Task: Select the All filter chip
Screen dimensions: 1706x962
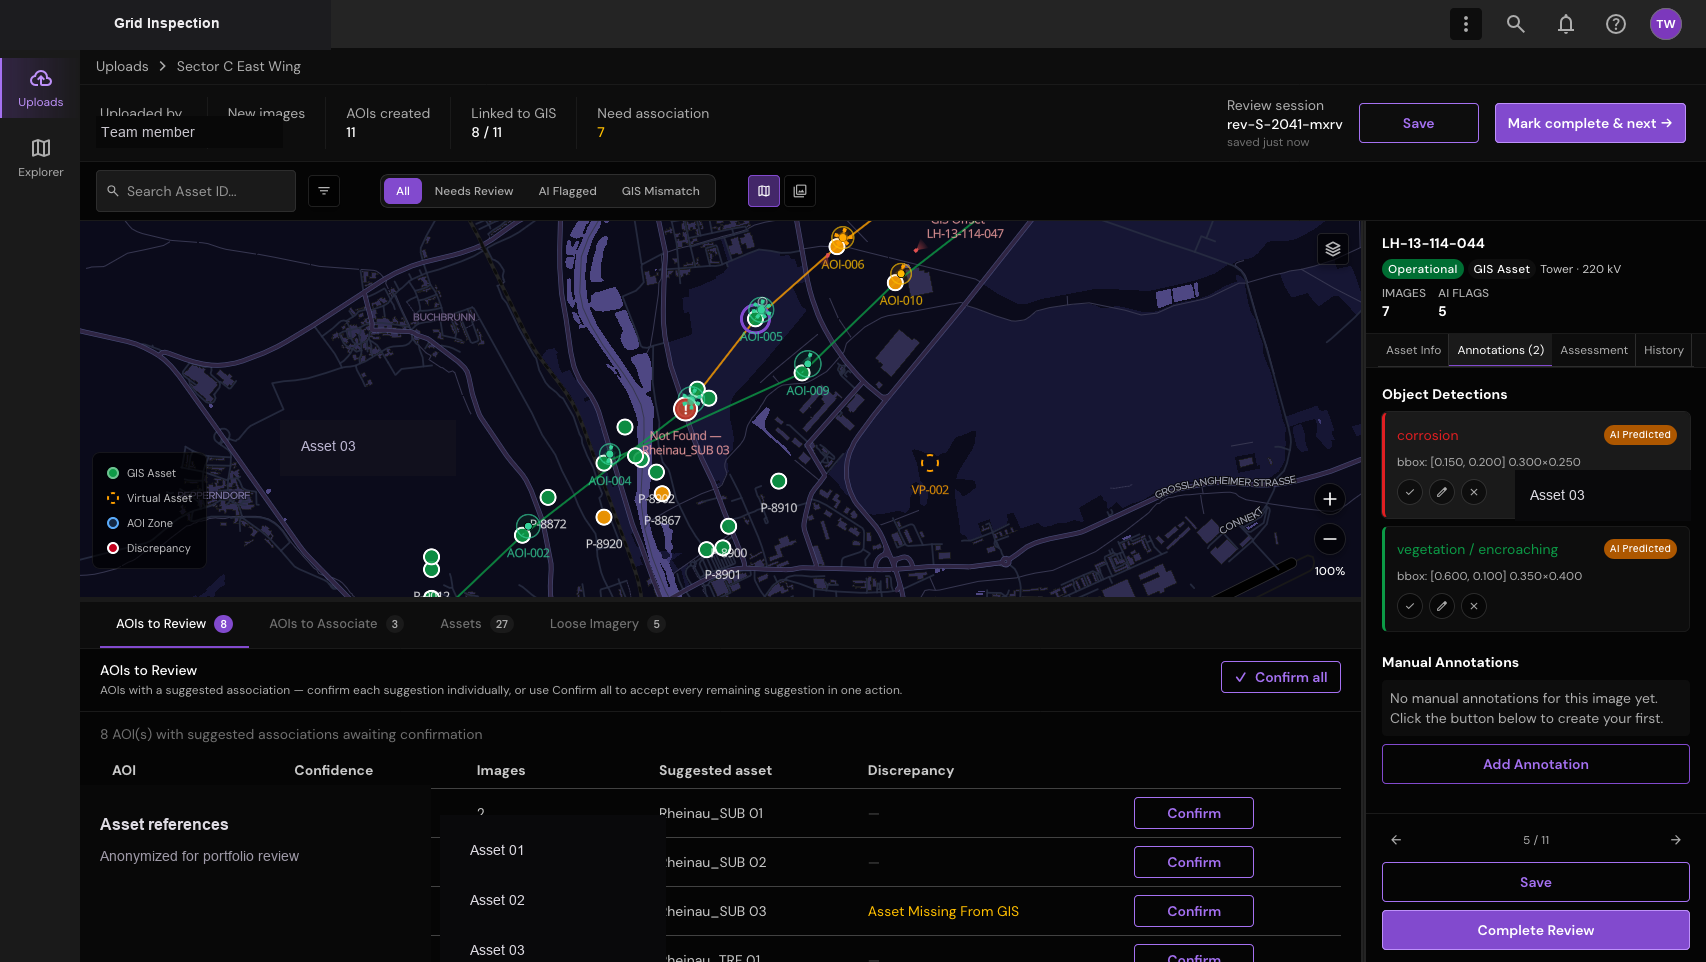Action: pos(403,191)
